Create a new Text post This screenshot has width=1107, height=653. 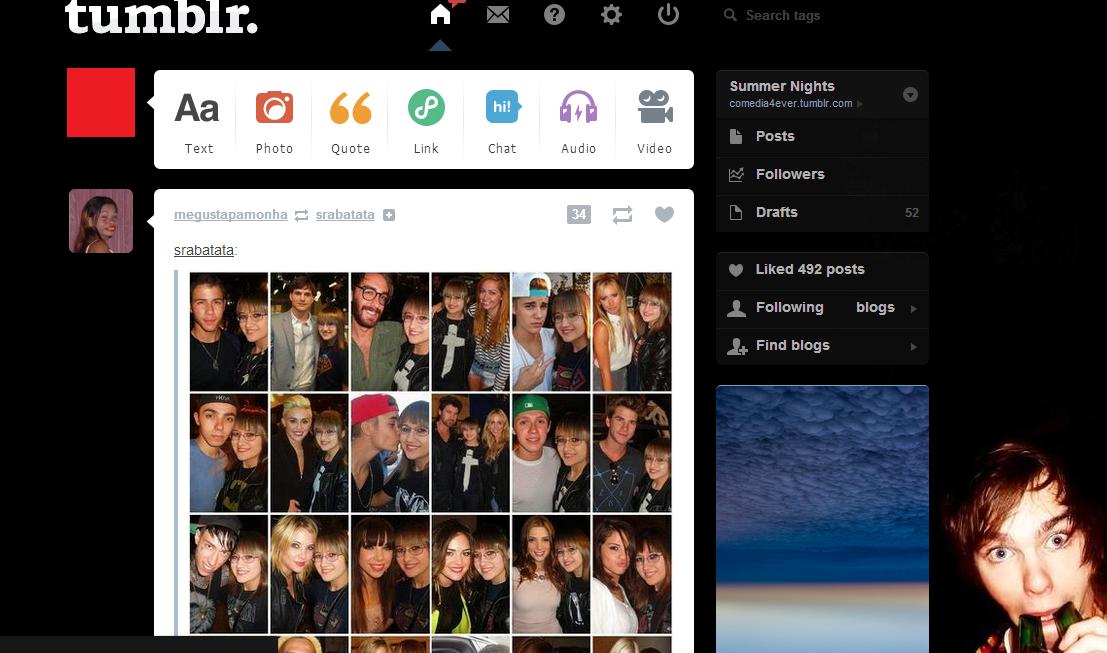(x=198, y=121)
